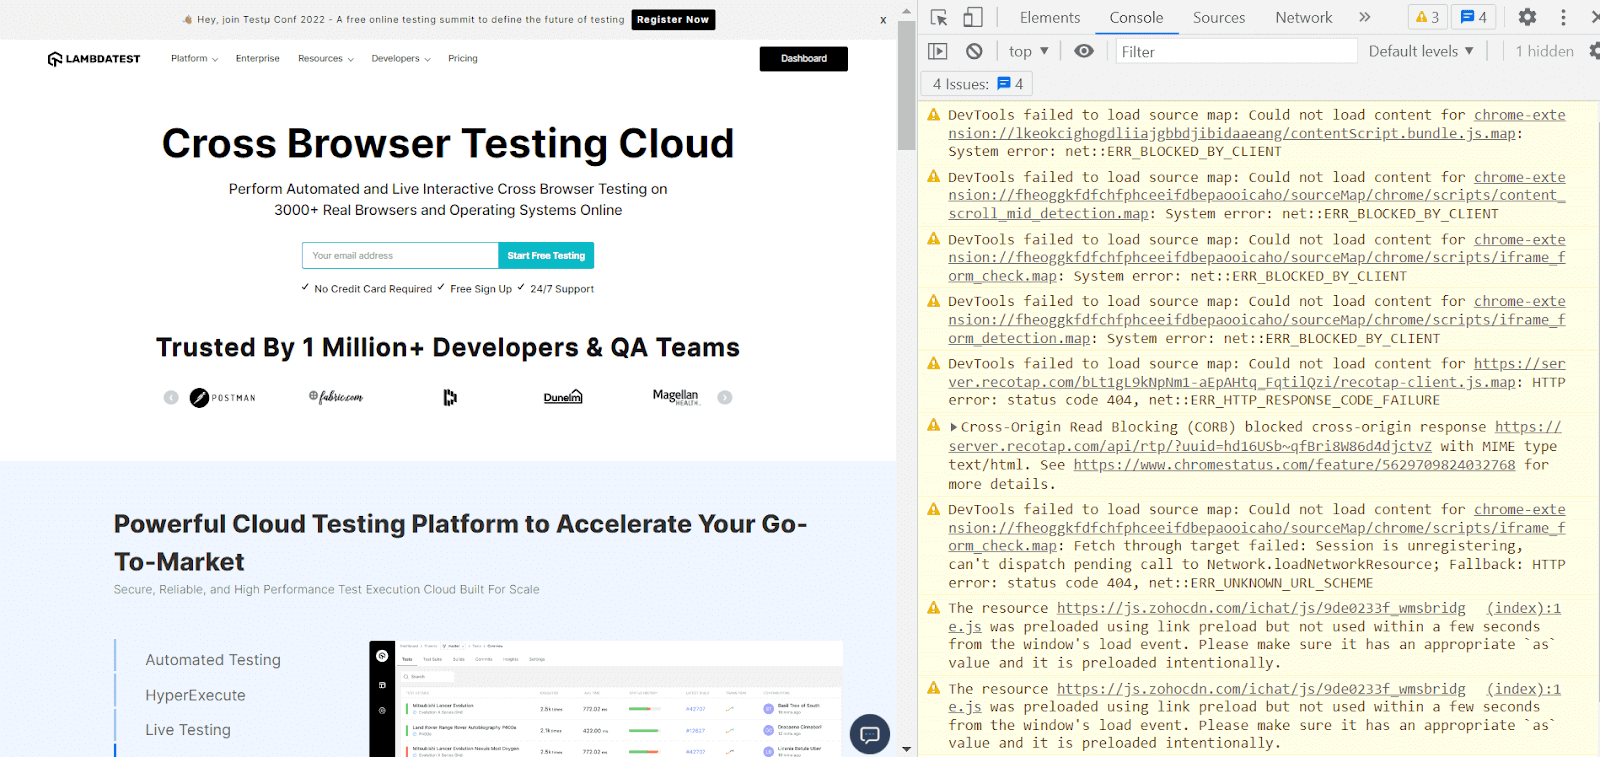This screenshot has height=757, width=1600.
Task: Open the 4 Issues link
Action: point(977,84)
